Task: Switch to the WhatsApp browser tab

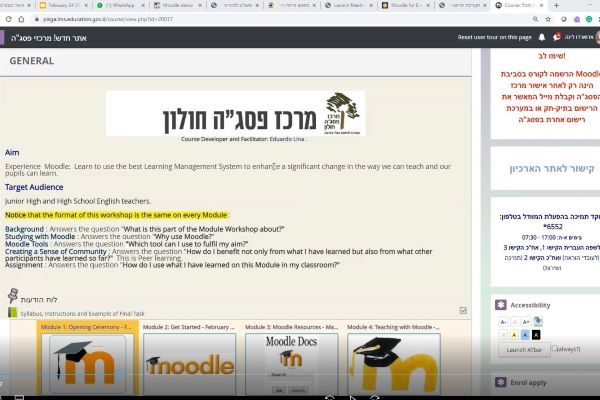Action: 121,5
